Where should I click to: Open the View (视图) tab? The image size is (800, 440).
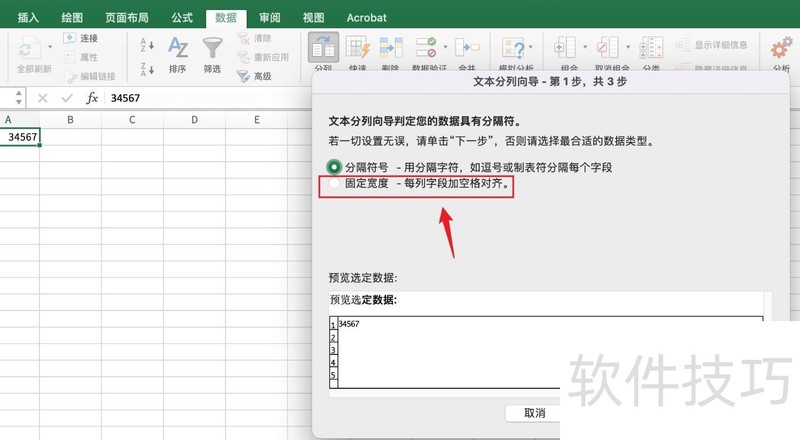(x=313, y=18)
